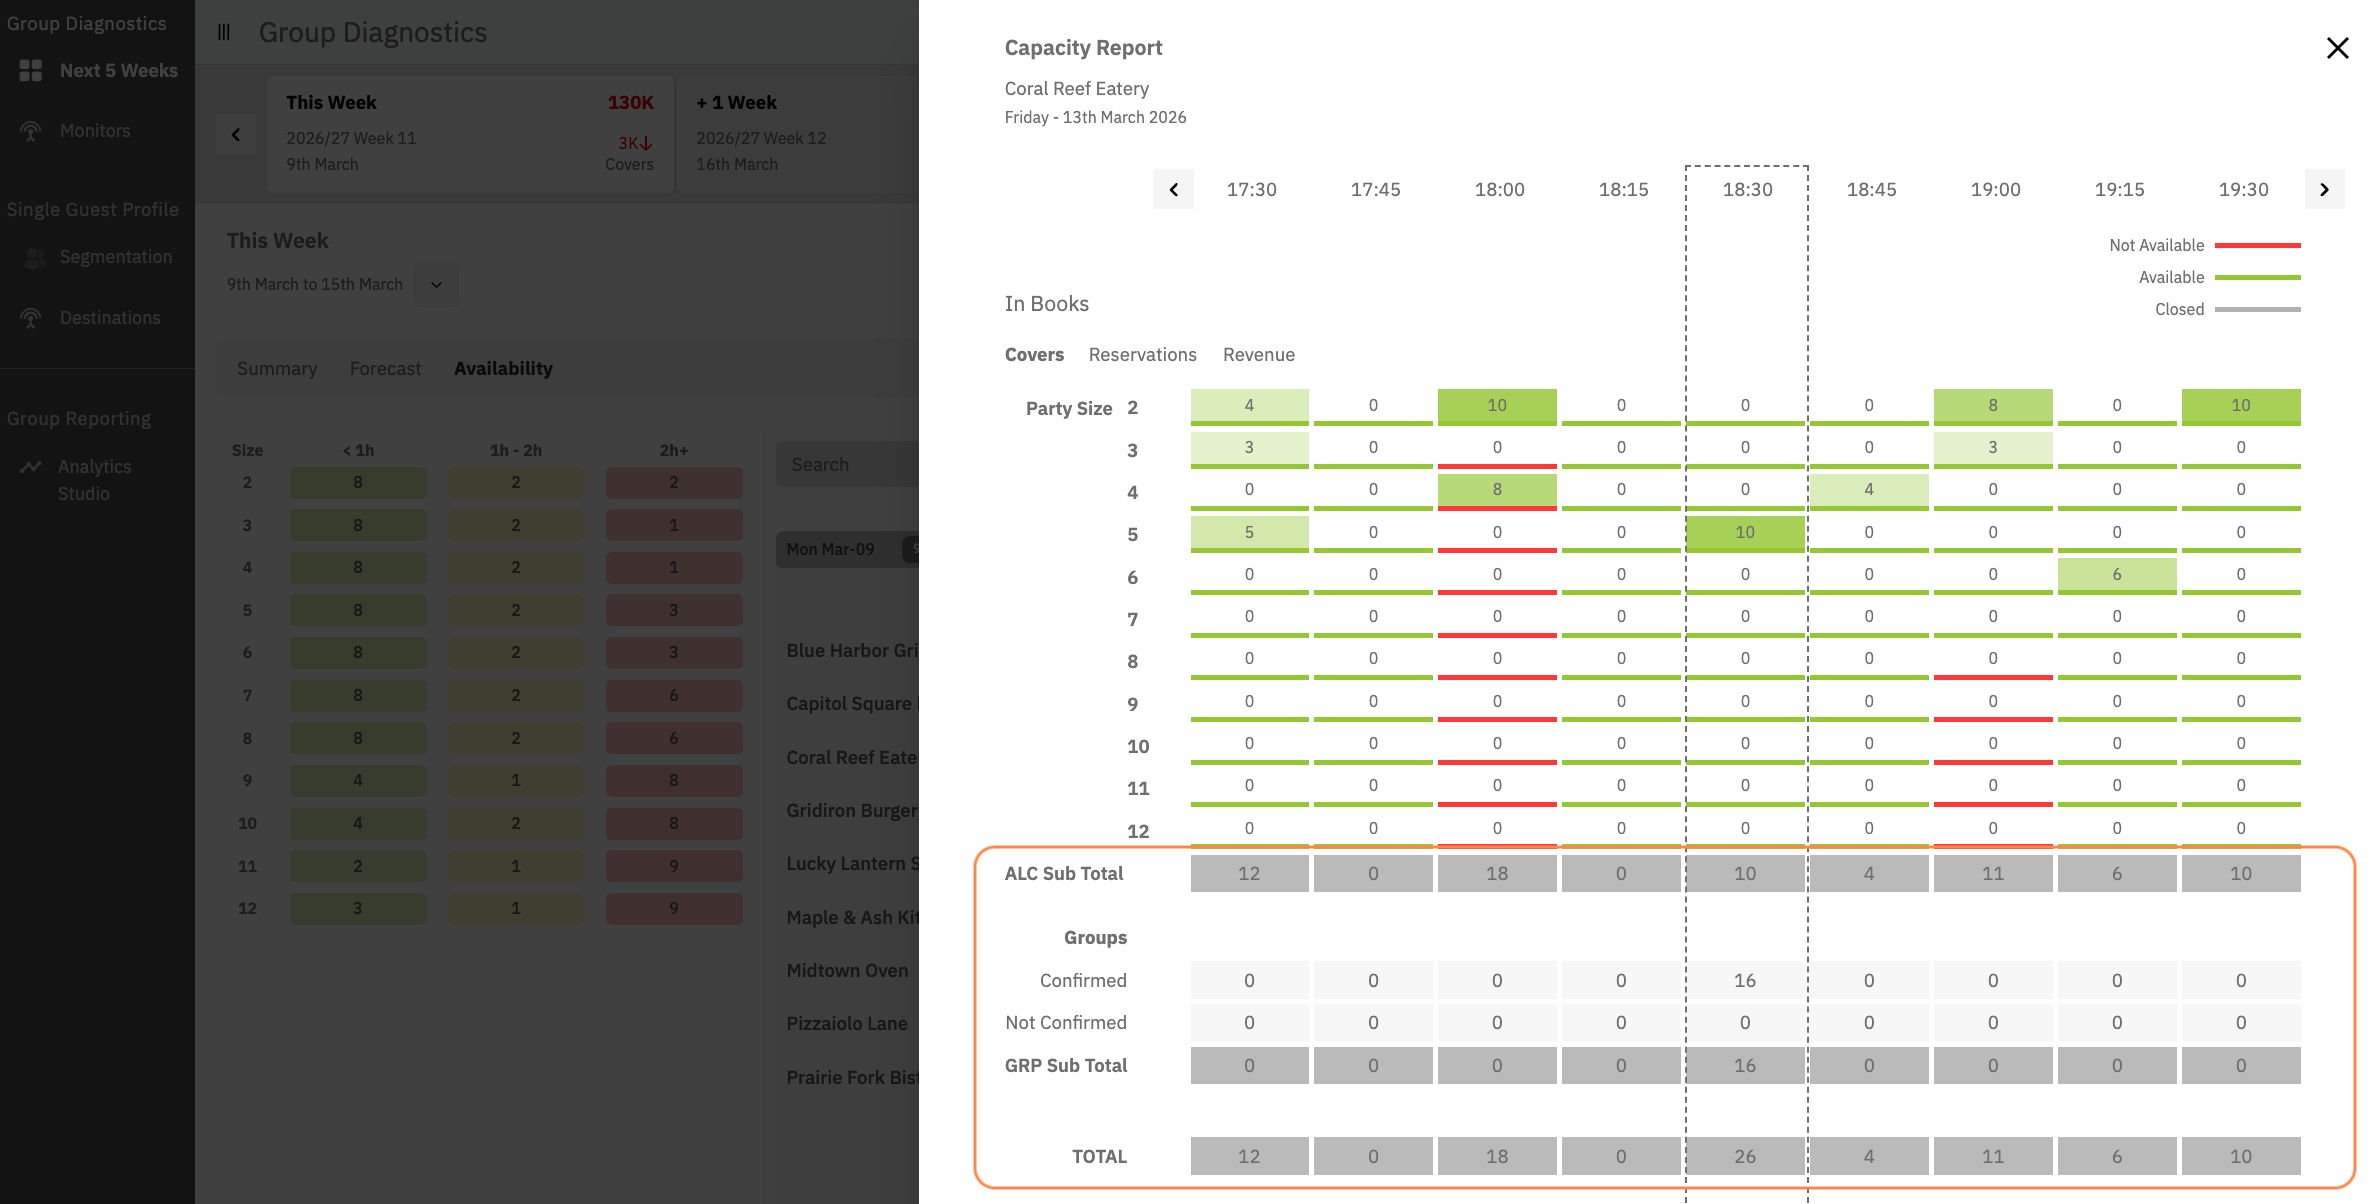
Task: Click the Monitors broadcast icon
Action: click(31, 131)
